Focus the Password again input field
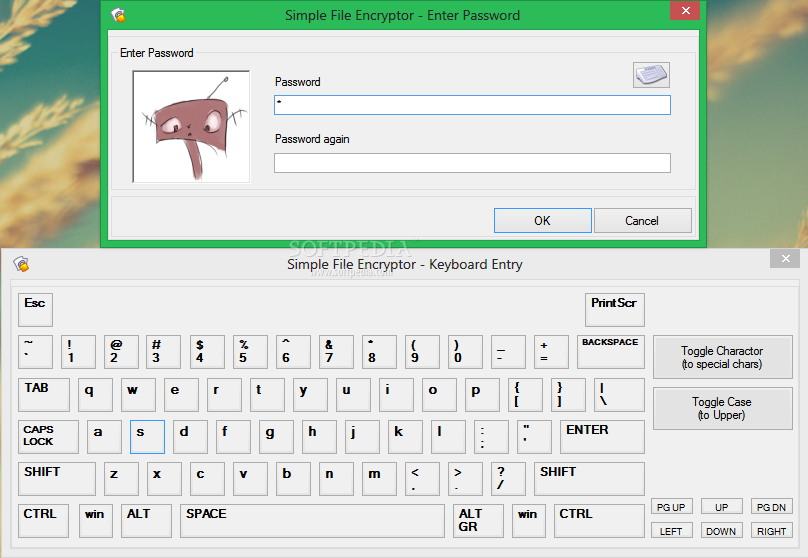The image size is (808, 558). click(472, 163)
